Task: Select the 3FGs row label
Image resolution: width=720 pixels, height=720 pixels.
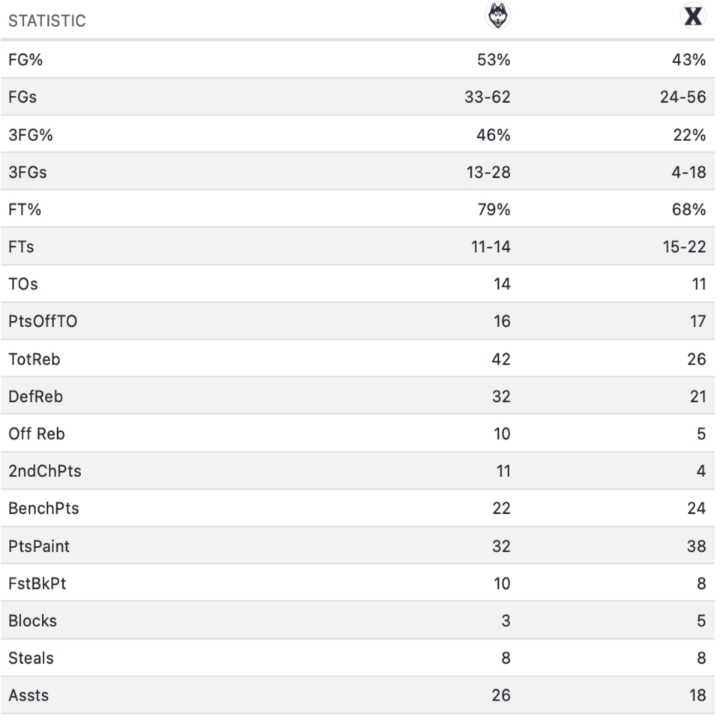Action: (28, 172)
